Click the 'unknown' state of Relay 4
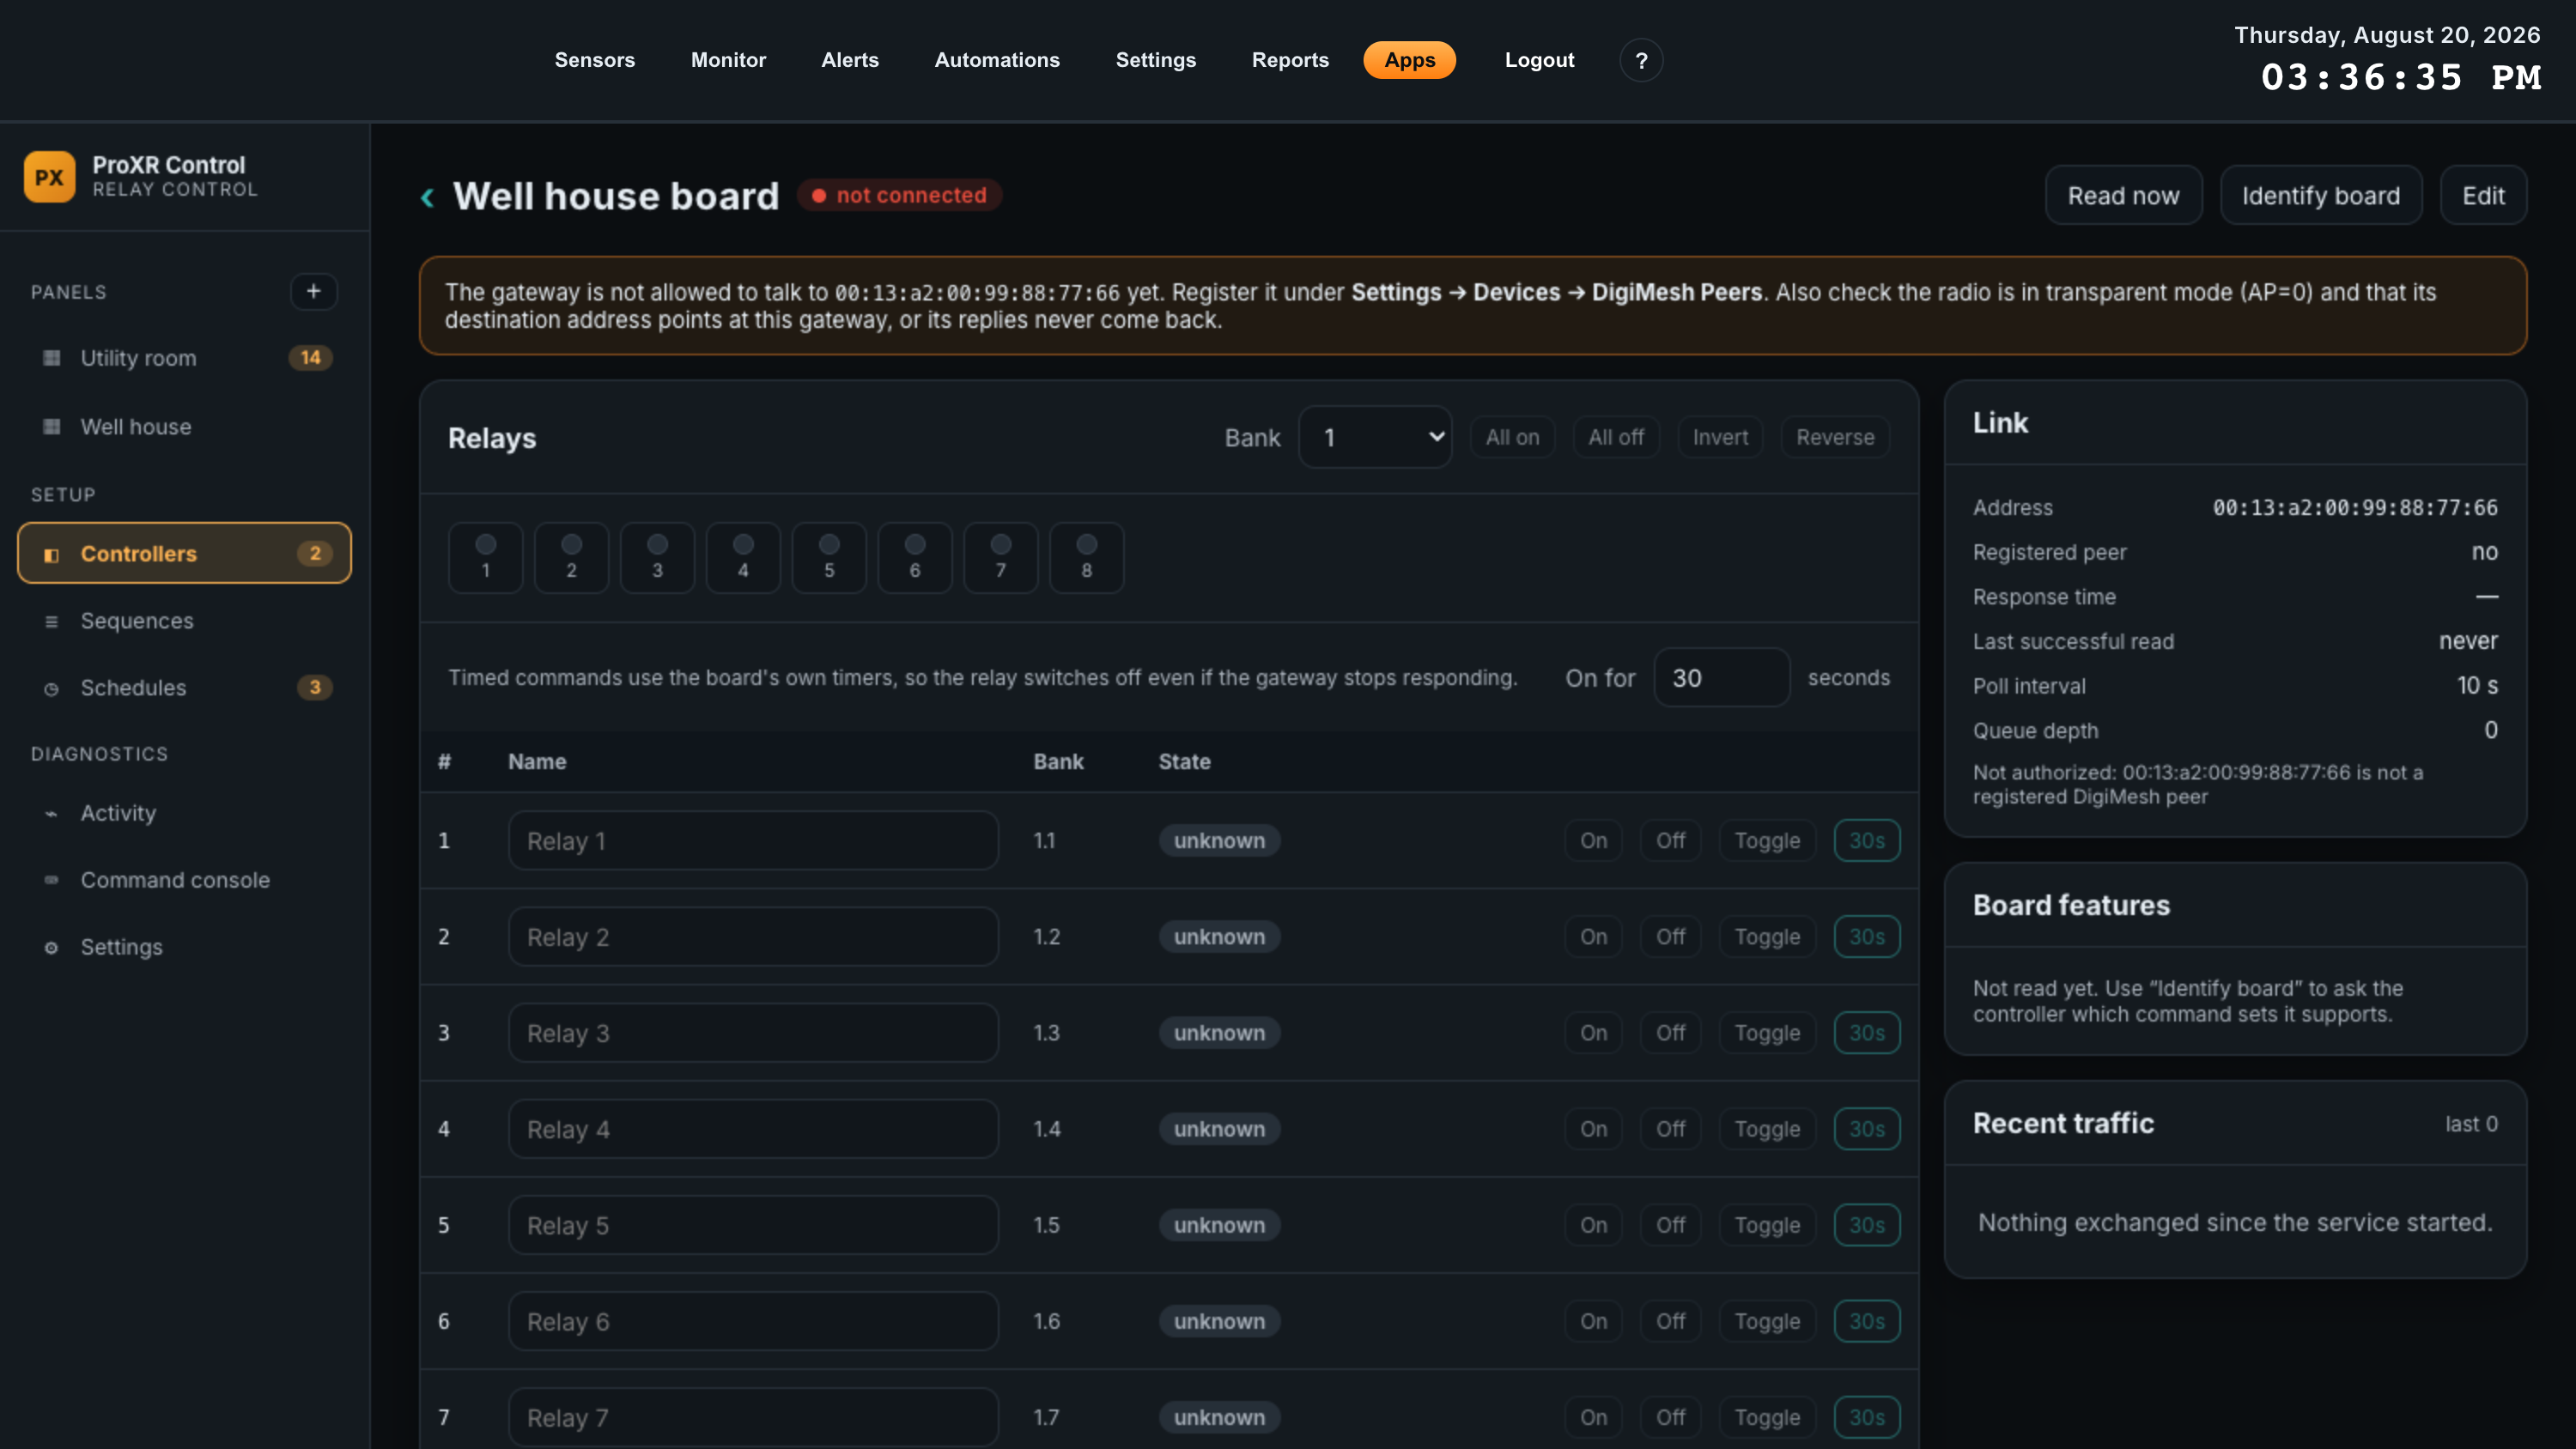 pos(1219,1129)
